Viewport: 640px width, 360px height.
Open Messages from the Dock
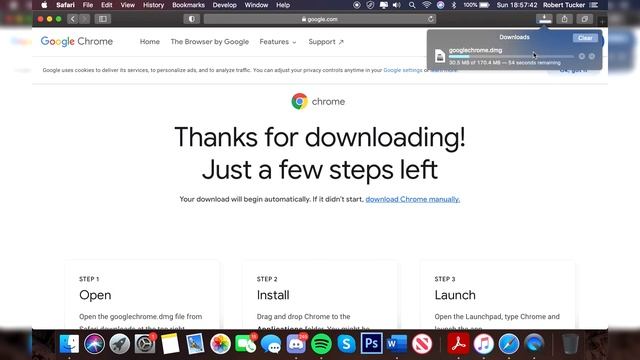[271, 344]
